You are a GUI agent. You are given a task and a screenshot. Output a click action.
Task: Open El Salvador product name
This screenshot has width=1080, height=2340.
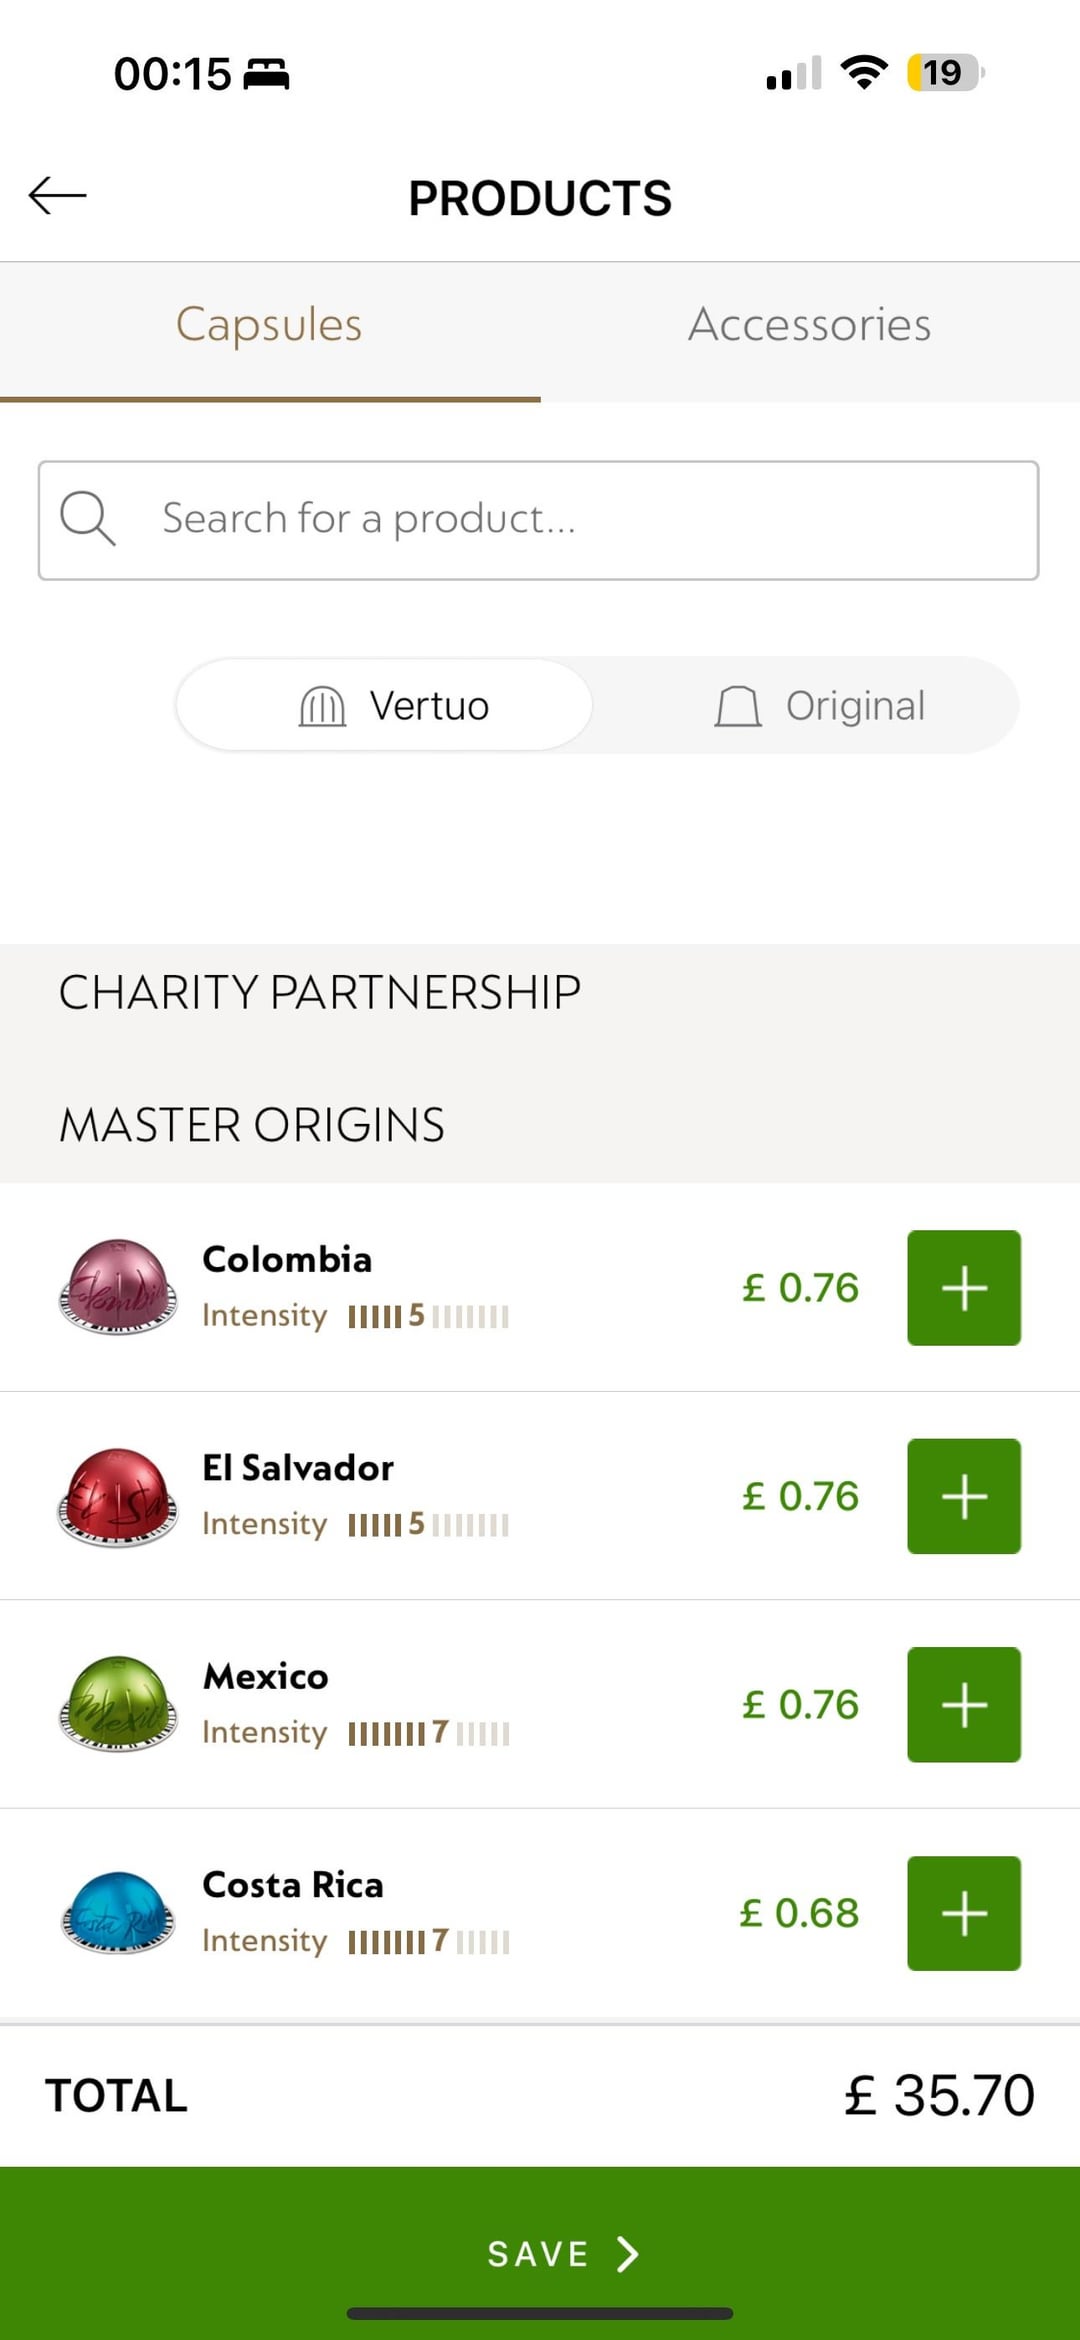tap(298, 1468)
